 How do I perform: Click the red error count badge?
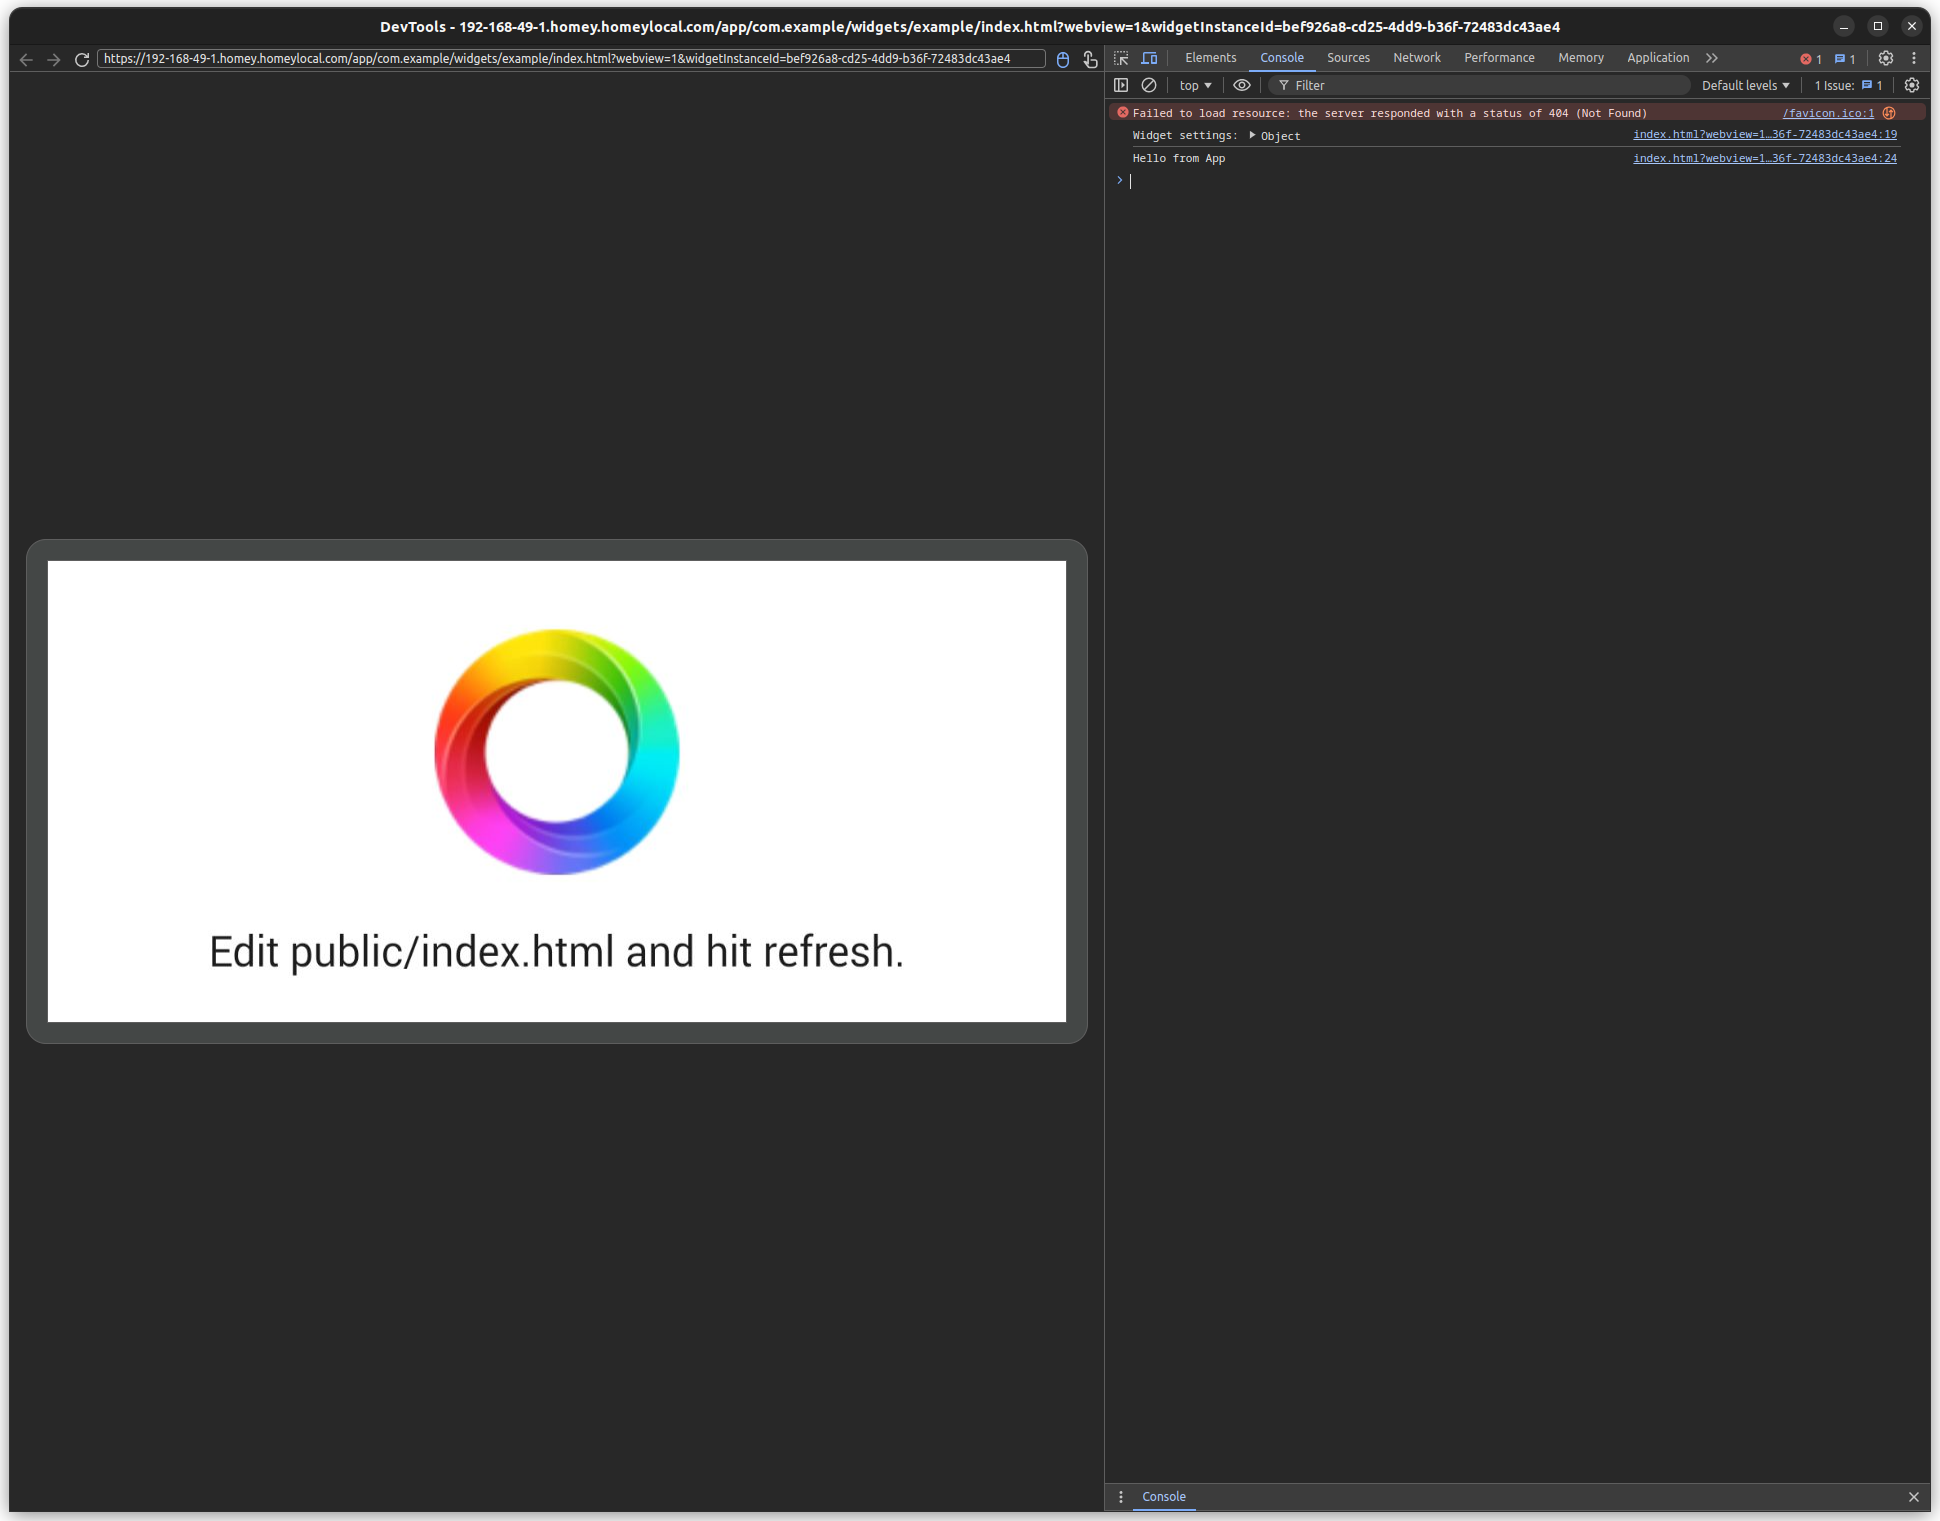tap(1811, 59)
